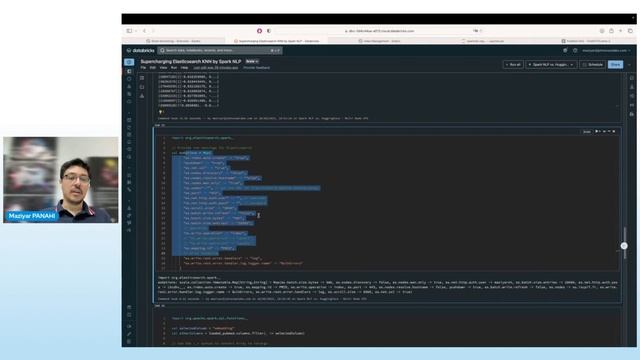Open the Experiments icon under Machine Learning
The height and width of the screenshot is (360, 640).
pyautogui.click(x=129, y=208)
